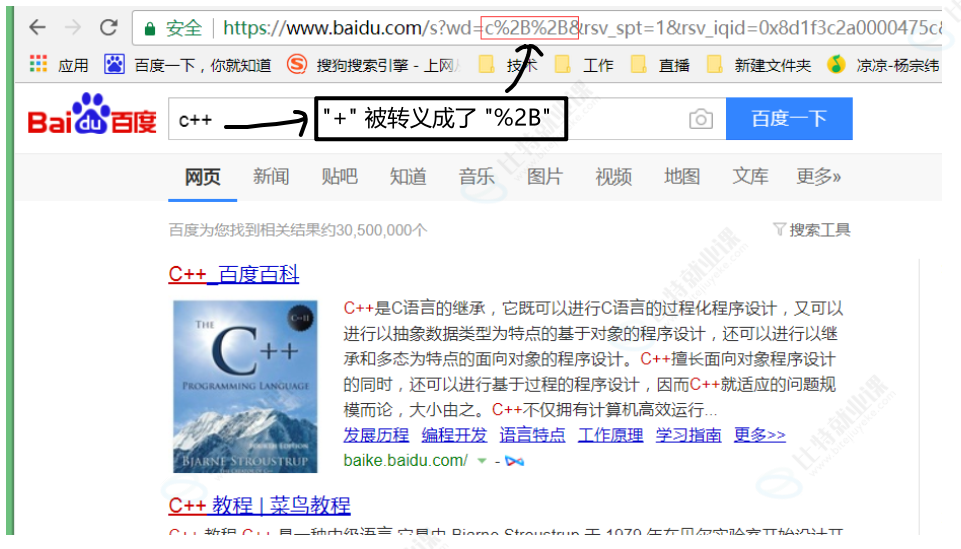Viewport: 961px width, 549px height.
Task: Open the 学习指南 sublink
Action: pyautogui.click(x=688, y=435)
